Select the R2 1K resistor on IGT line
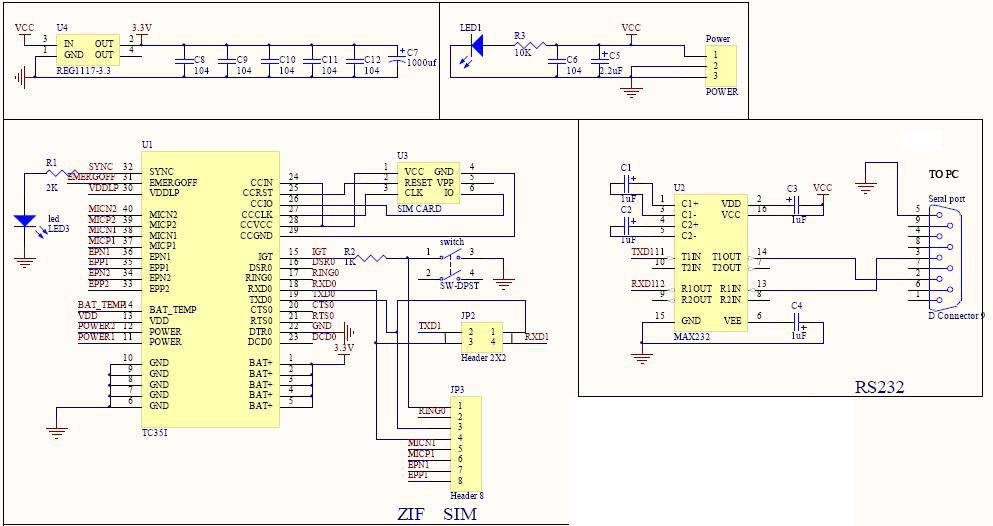The width and height of the screenshot is (993, 526). [x=370, y=257]
